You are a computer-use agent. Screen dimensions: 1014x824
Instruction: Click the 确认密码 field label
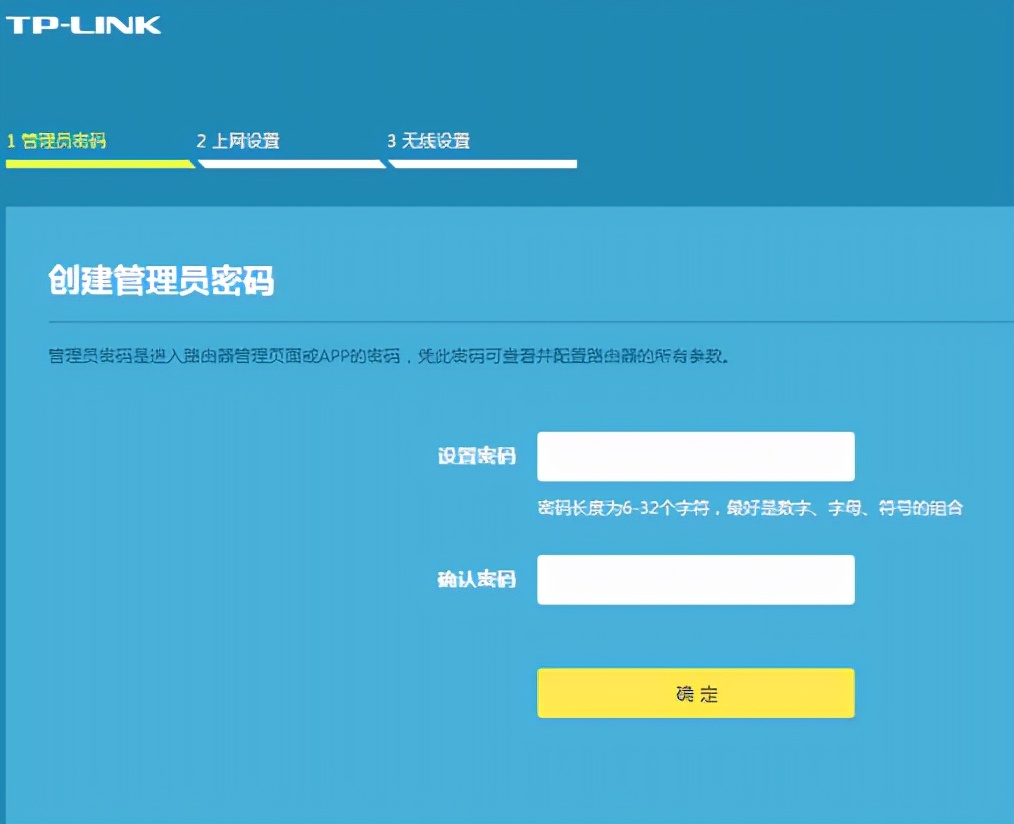[x=477, y=579]
